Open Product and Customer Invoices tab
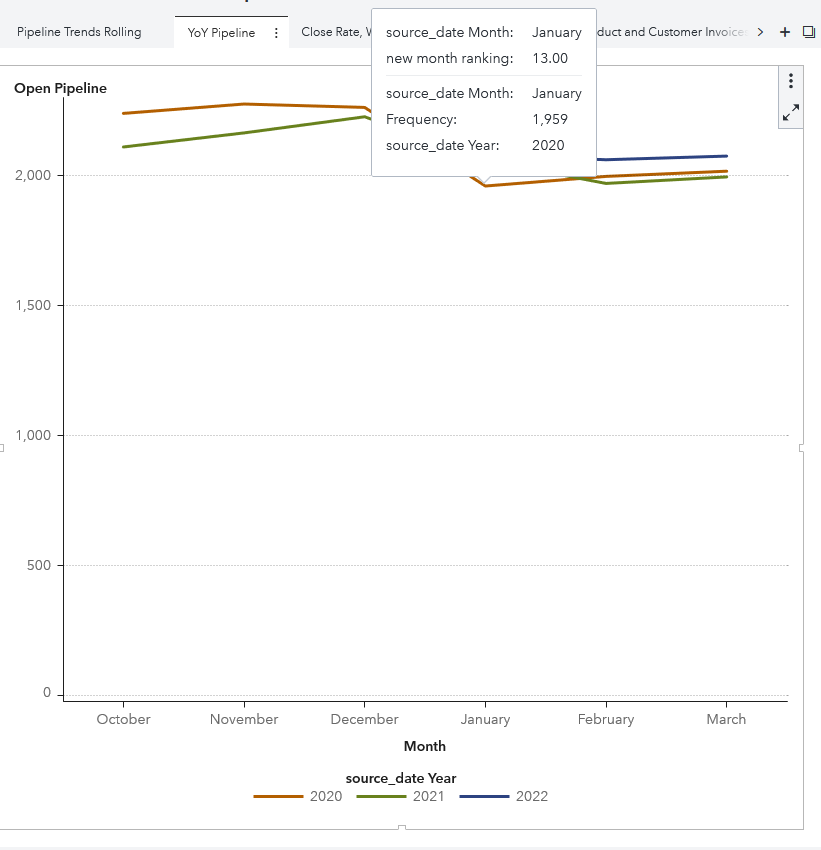Viewport: 821px width, 850px height. click(670, 32)
